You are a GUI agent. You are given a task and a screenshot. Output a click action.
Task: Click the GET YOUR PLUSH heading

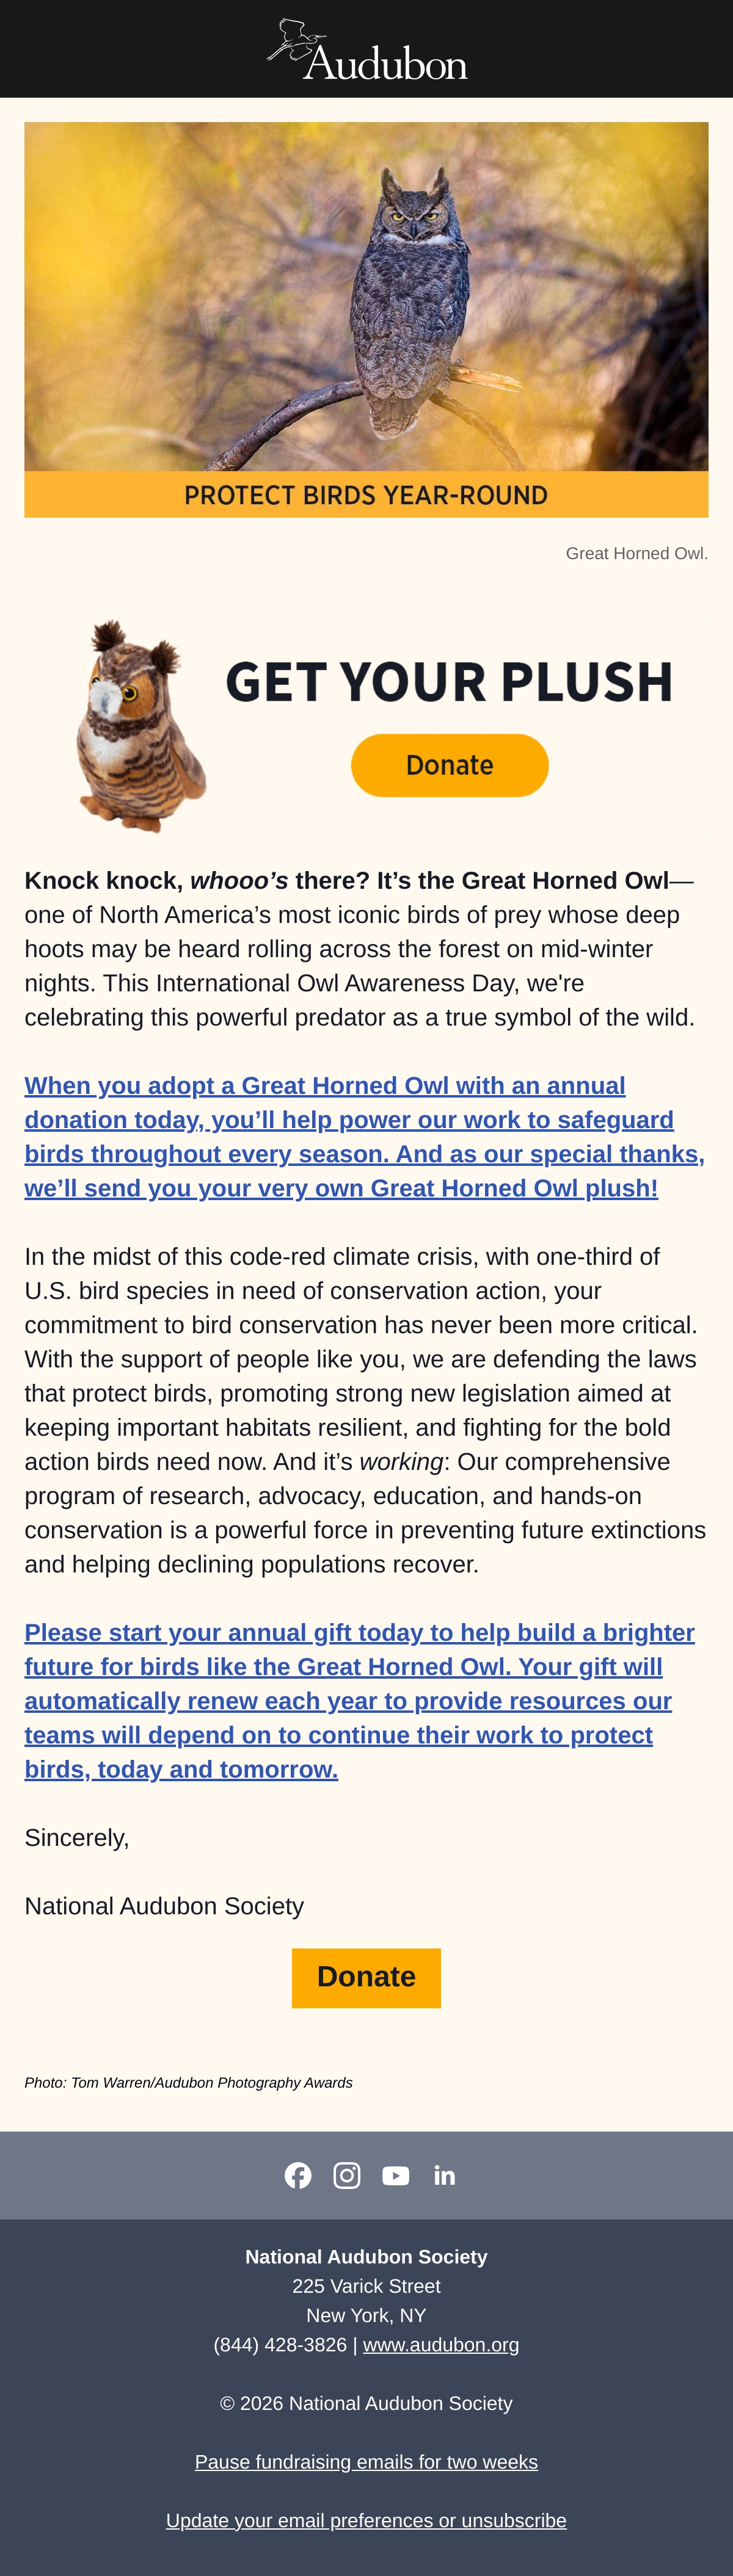click(x=450, y=681)
